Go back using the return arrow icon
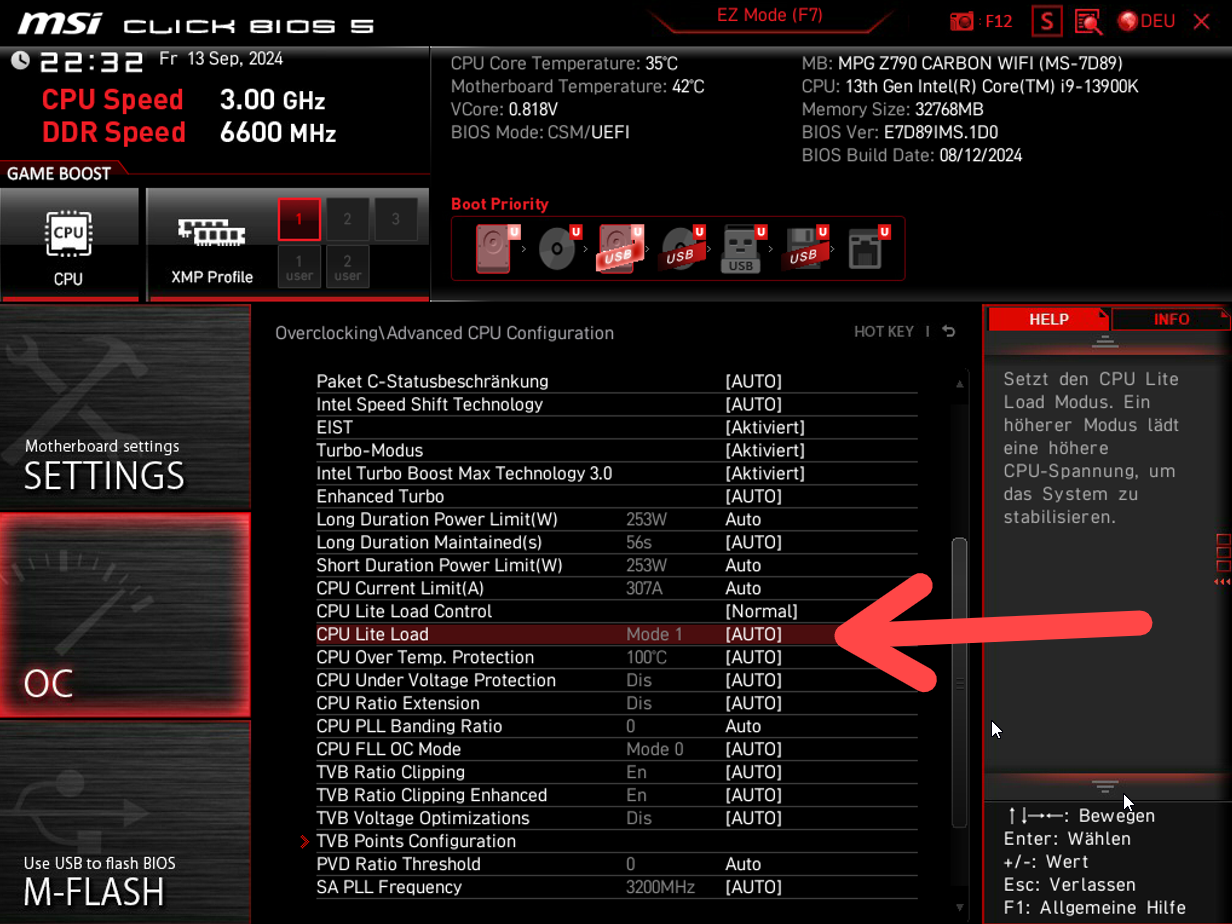This screenshot has width=1232, height=924. 948,332
